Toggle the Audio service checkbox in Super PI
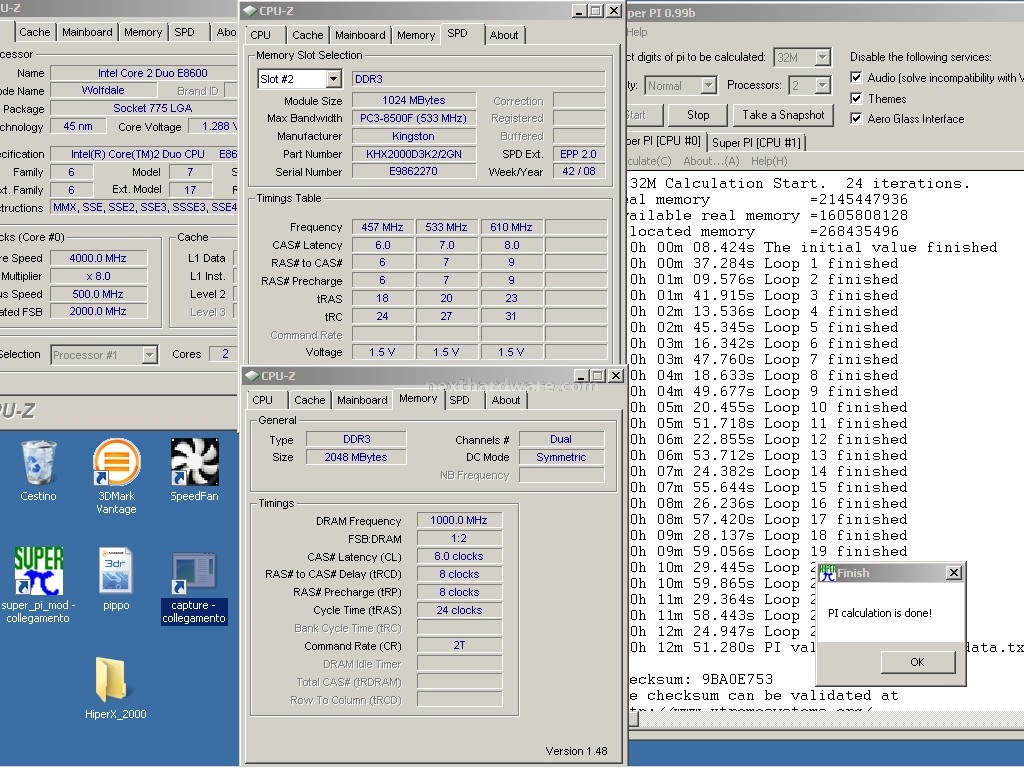Viewport: 1024px width, 768px height. (856, 78)
